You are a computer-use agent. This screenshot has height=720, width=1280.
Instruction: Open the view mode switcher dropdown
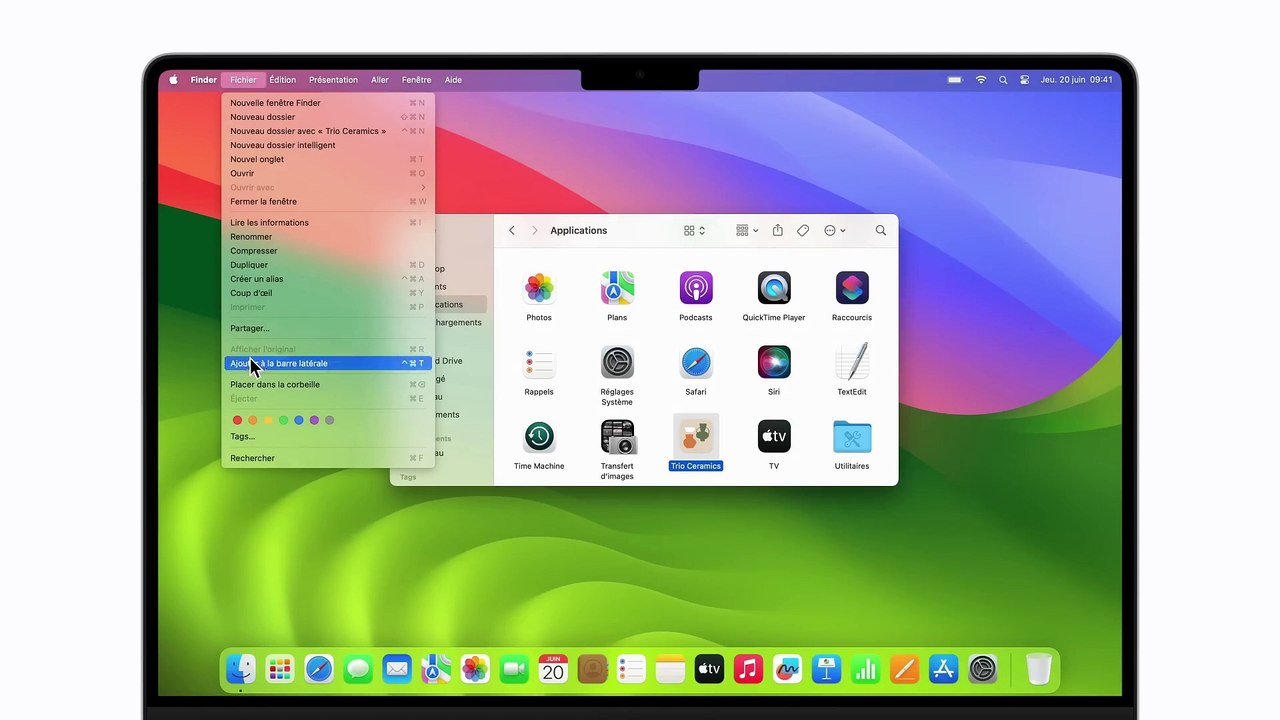(695, 230)
